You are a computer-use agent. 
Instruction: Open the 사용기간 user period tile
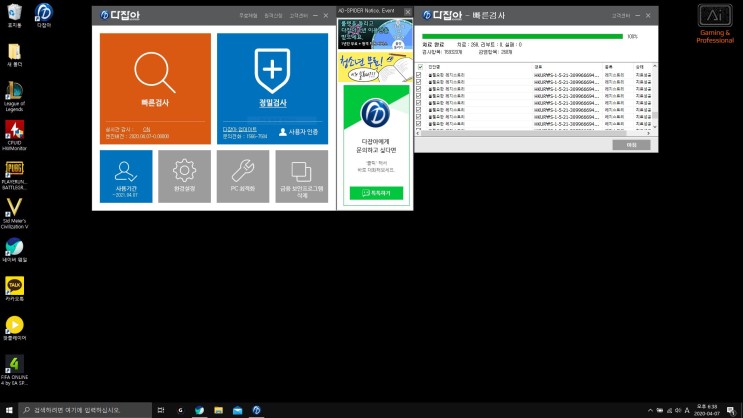point(126,176)
